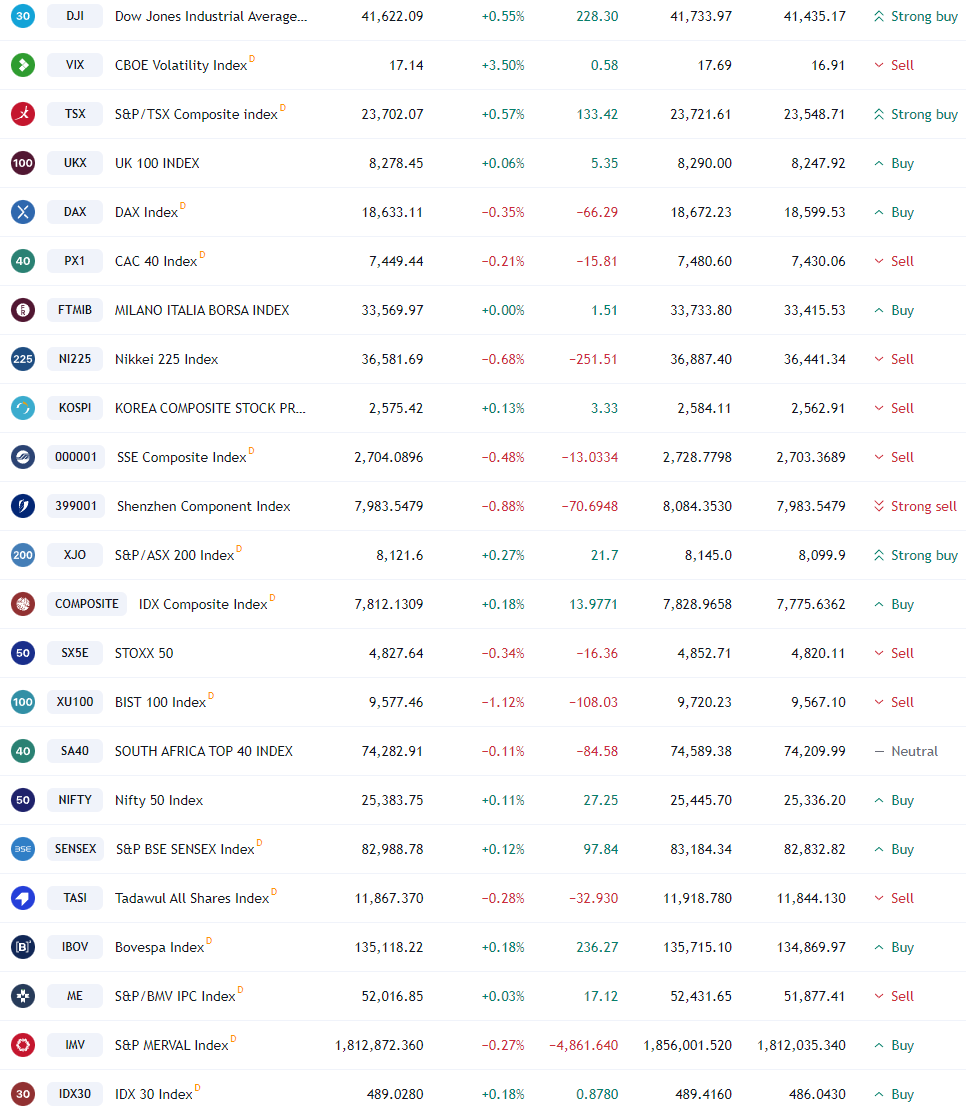This screenshot has width=966, height=1107.
Task: Click the VIX green logo icon
Action: point(23,65)
